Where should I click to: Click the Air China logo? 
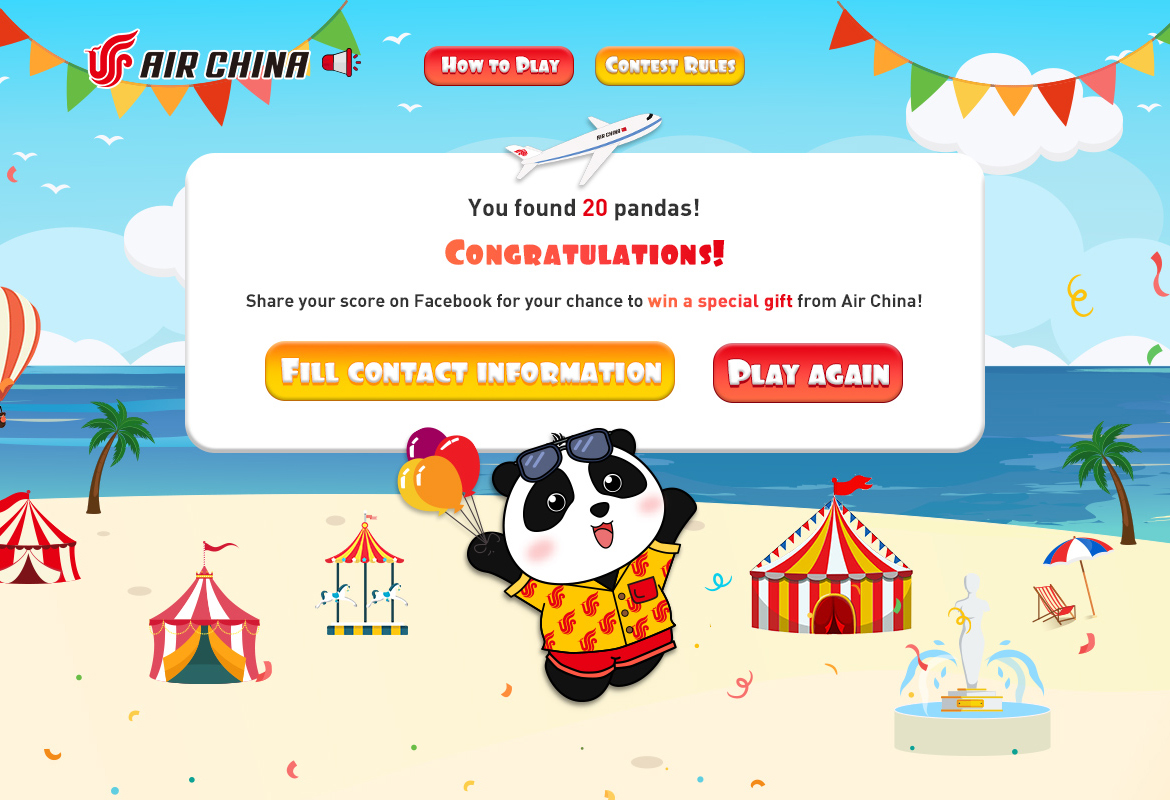[x=197, y=58]
